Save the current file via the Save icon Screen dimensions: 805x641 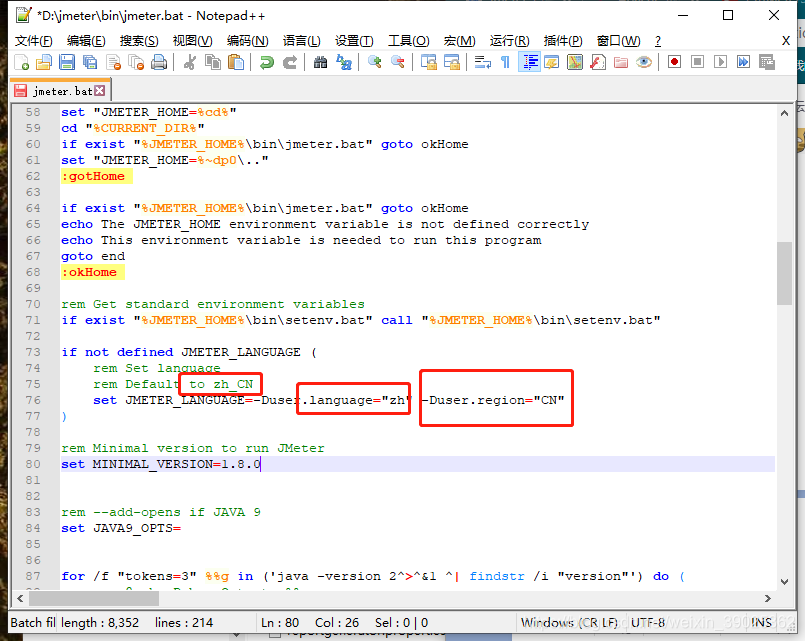[x=67, y=63]
